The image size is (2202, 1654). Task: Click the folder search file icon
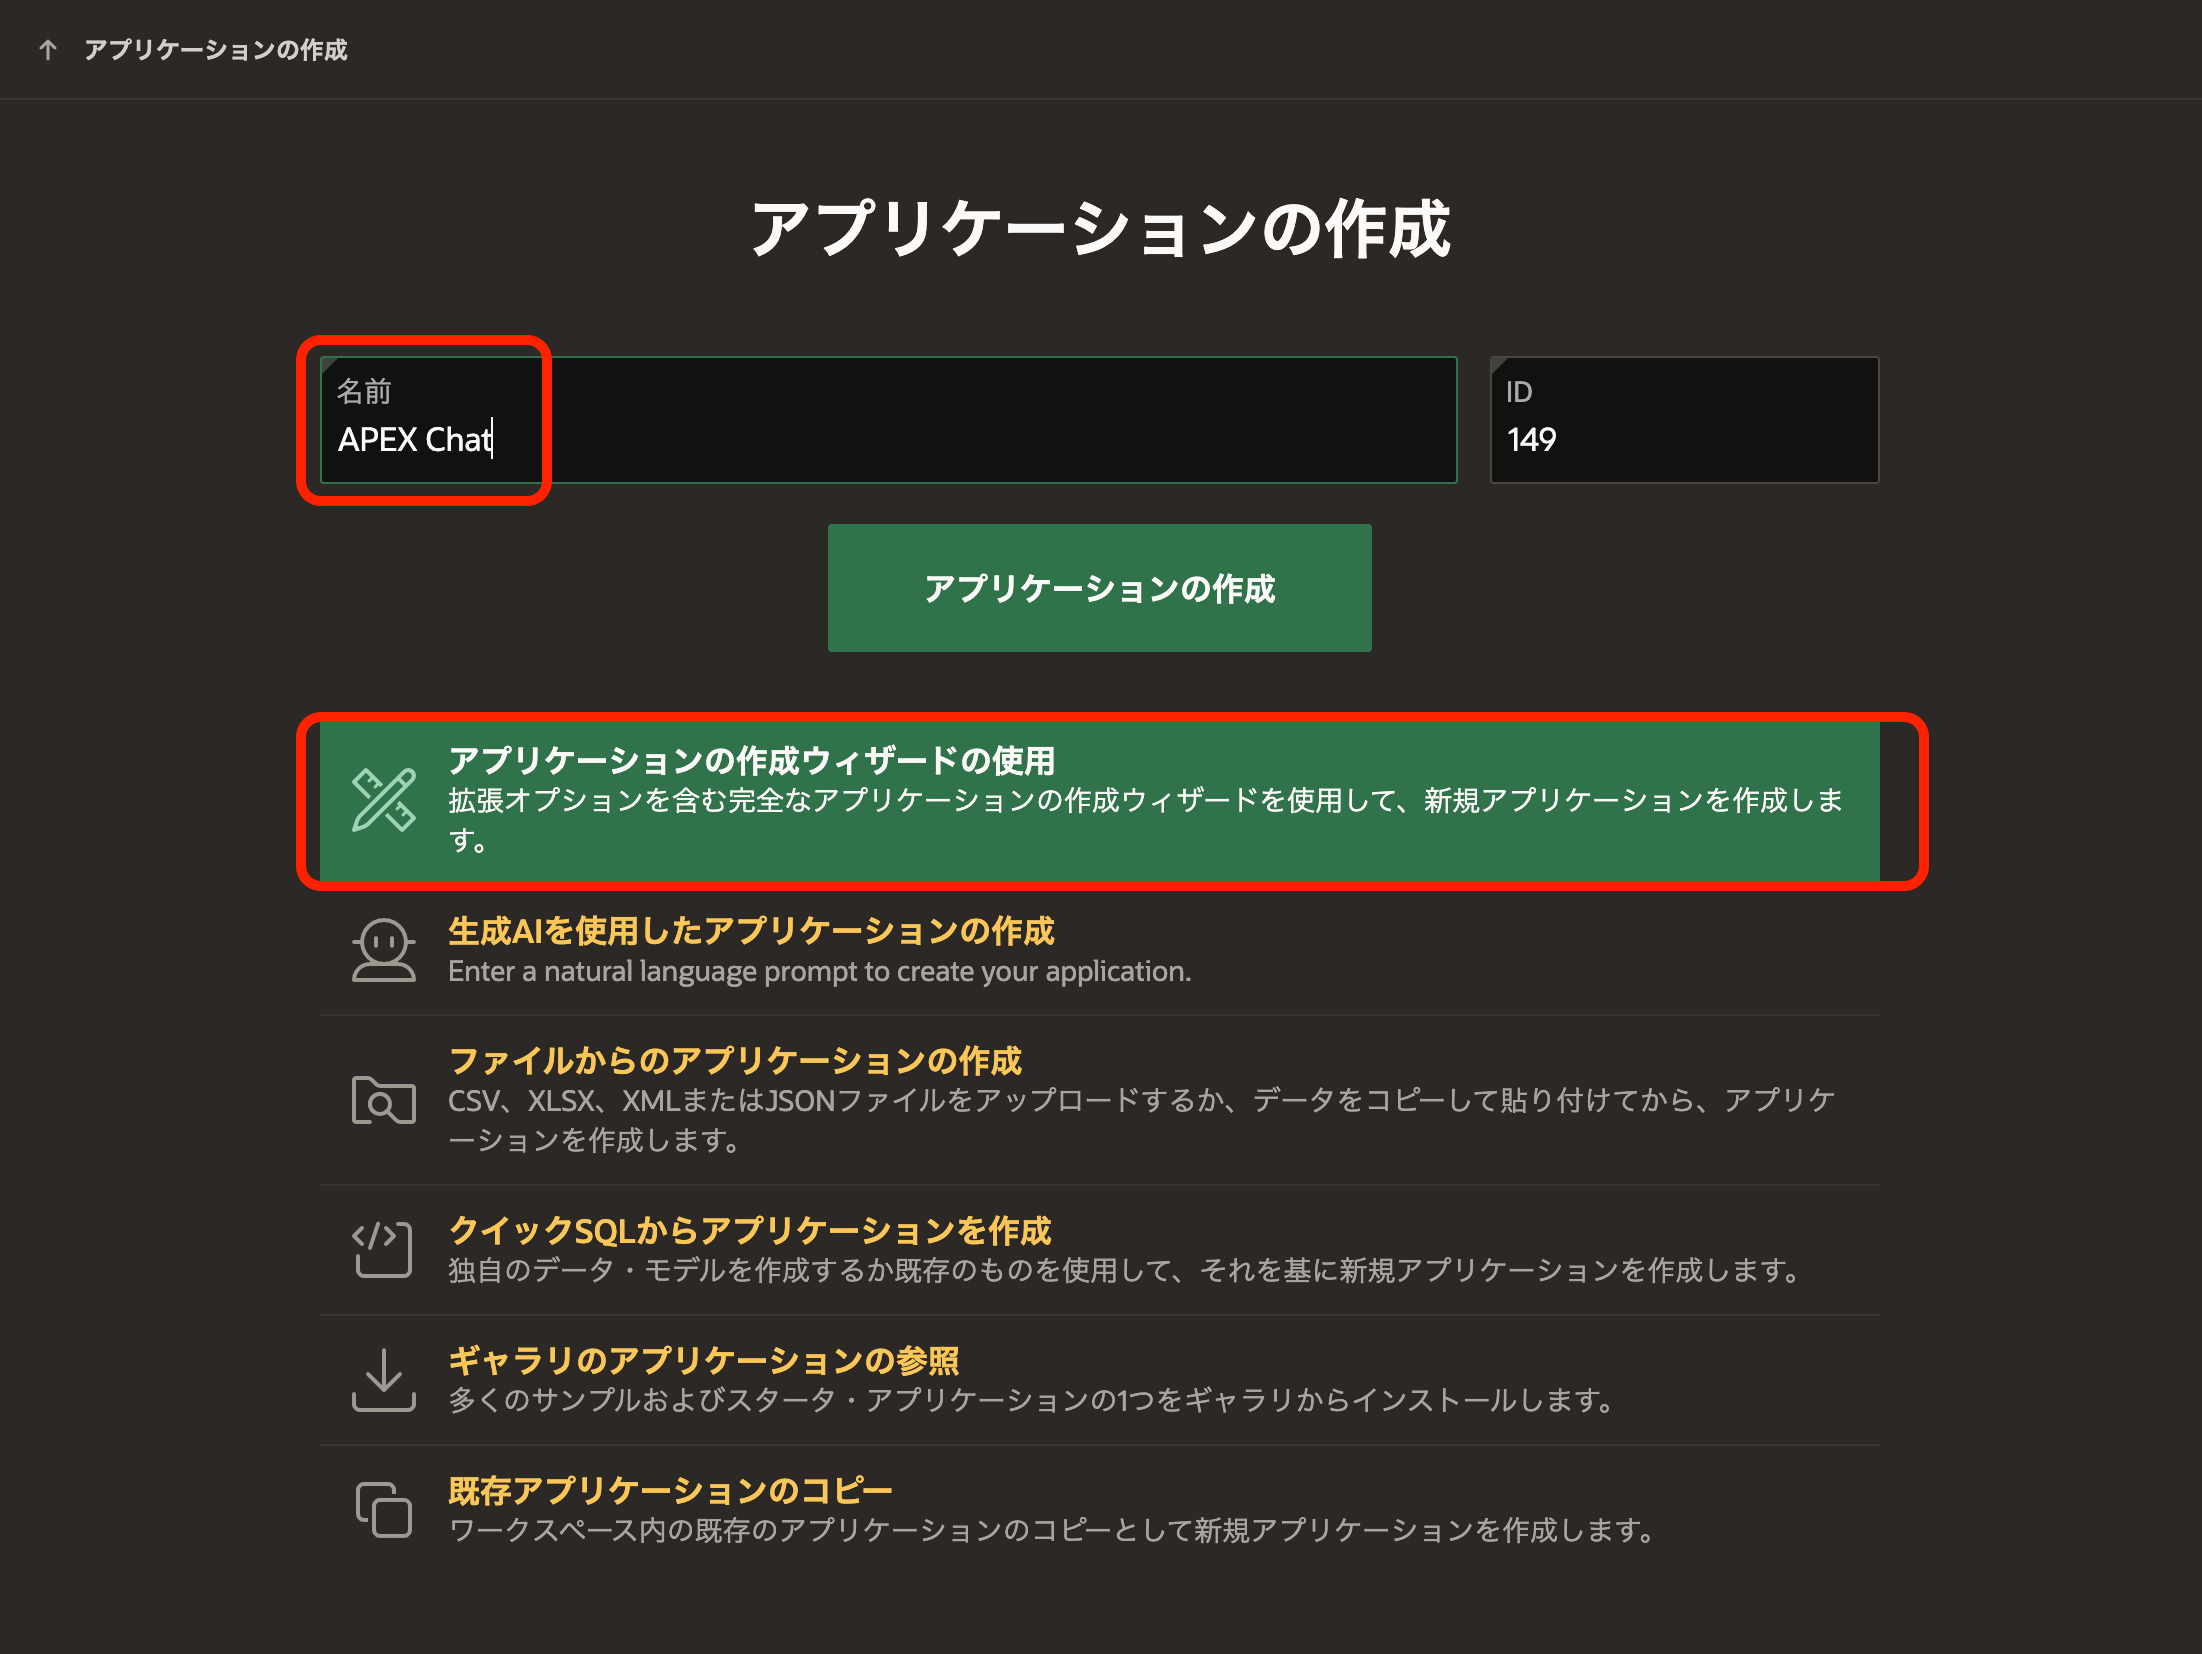coord(383,1100)
